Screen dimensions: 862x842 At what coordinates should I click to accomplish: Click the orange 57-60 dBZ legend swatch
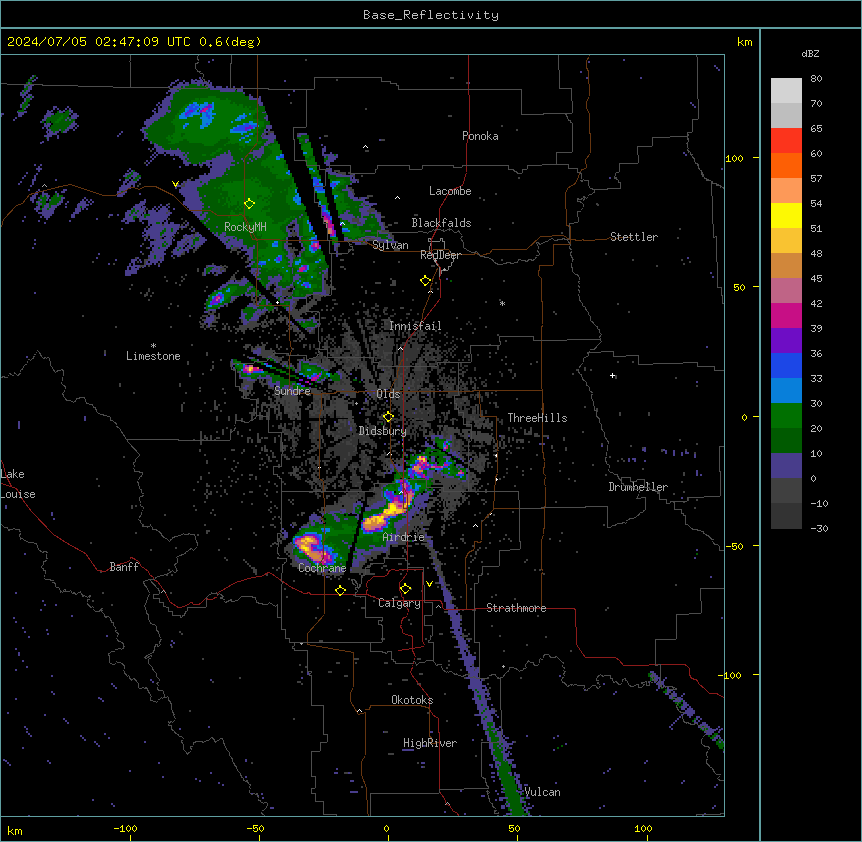pyautogui.click(x=786, y=165)
